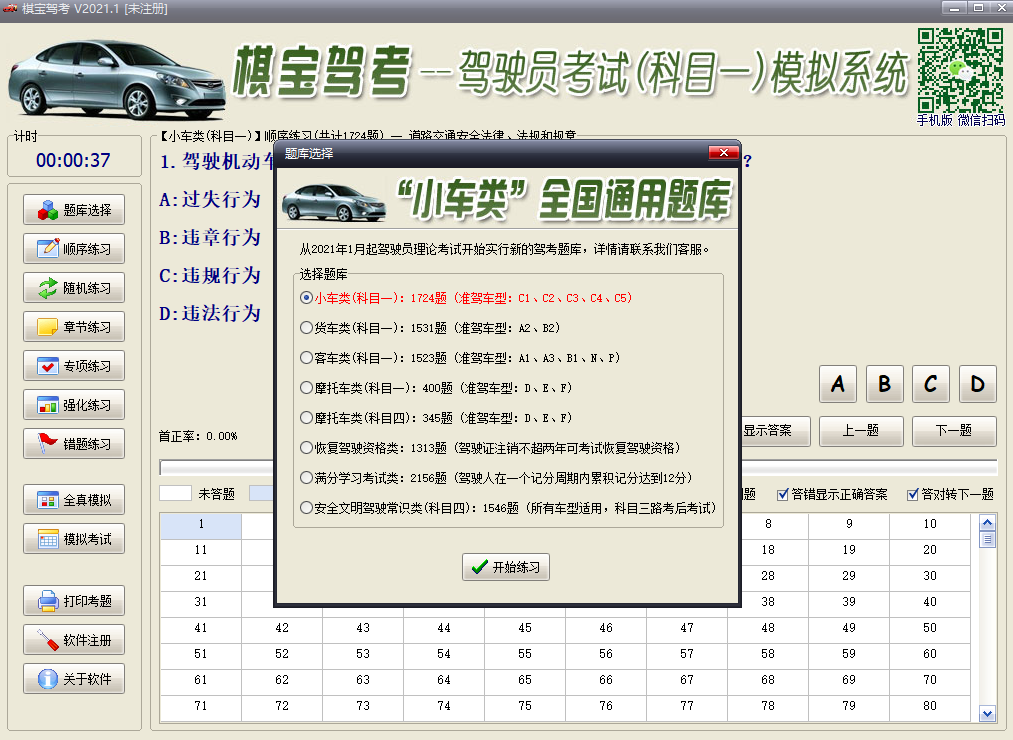The image size is (1013, 740).
Task: Choose answer button C
Action: [931, 384]
